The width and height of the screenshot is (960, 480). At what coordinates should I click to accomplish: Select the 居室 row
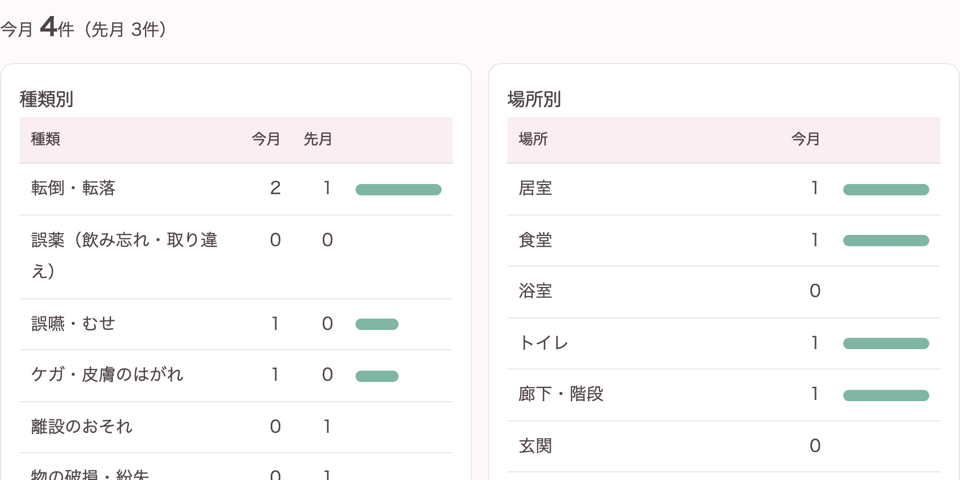(x=724, y=189)
